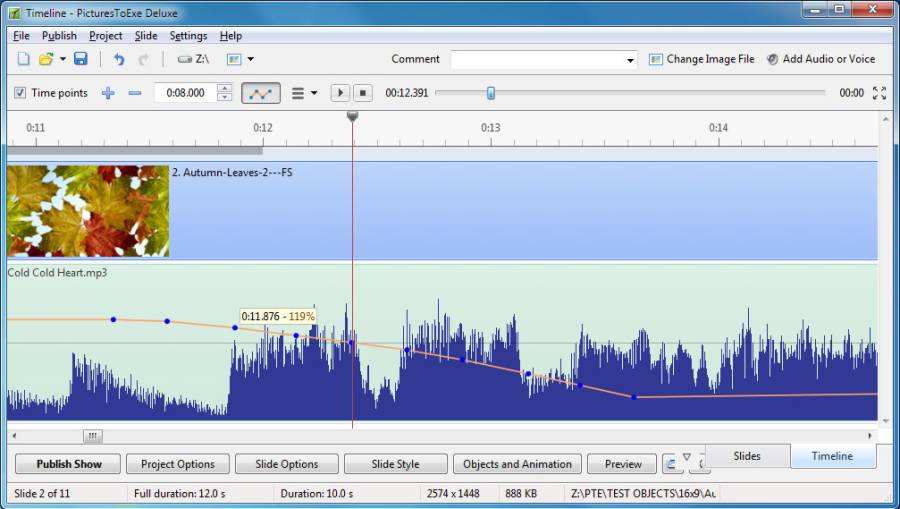This screenshot has width=900, height=509.
Task: Select the Autumn-Leaves slide thumbnail
Action: pyautogui.click(x=88, y=211)
